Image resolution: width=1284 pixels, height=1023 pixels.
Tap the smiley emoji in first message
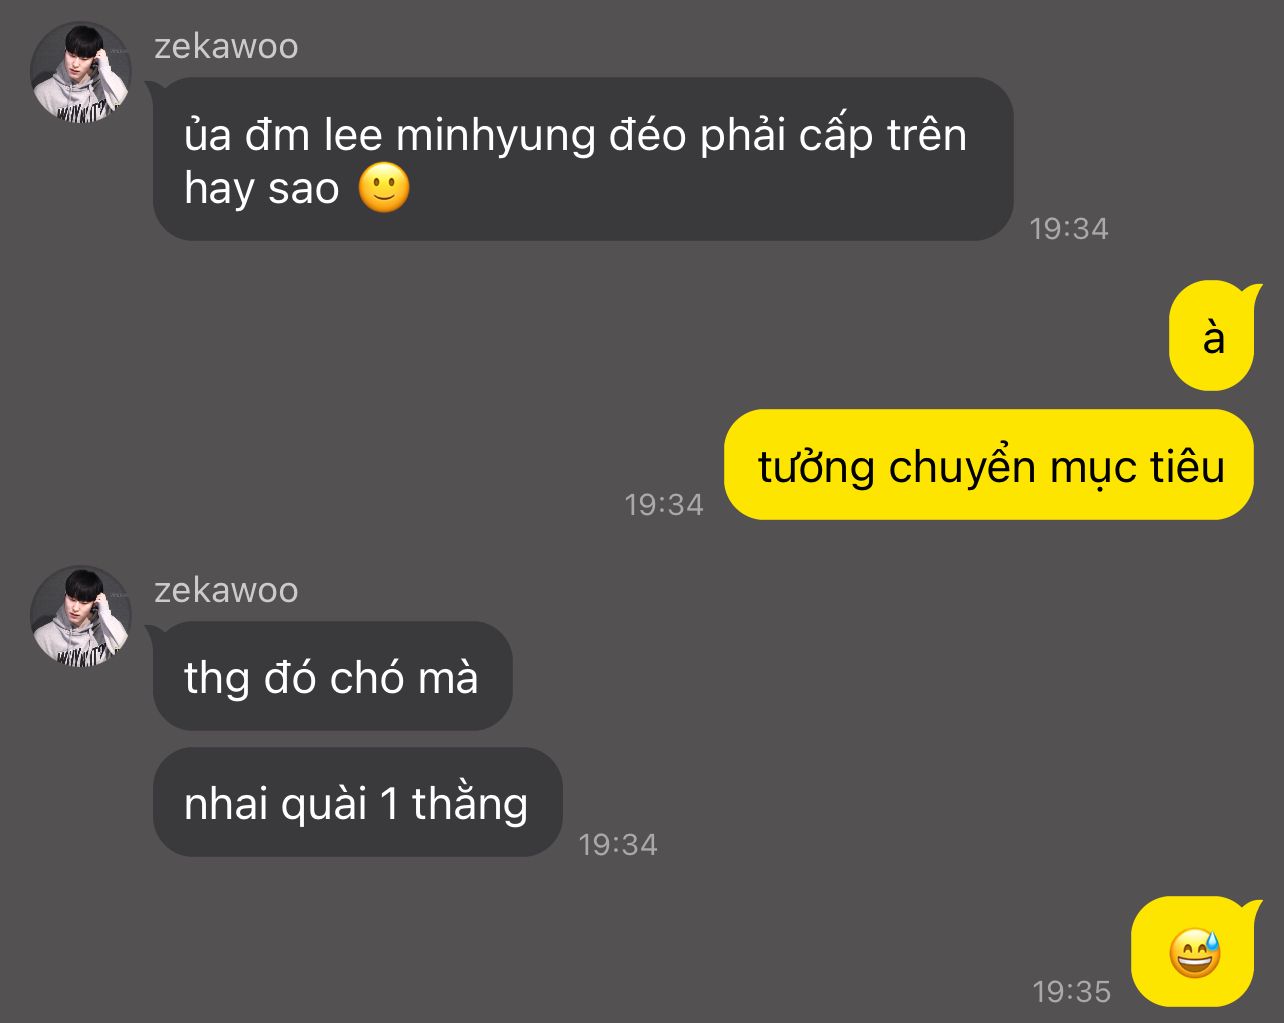click(384, 188)
